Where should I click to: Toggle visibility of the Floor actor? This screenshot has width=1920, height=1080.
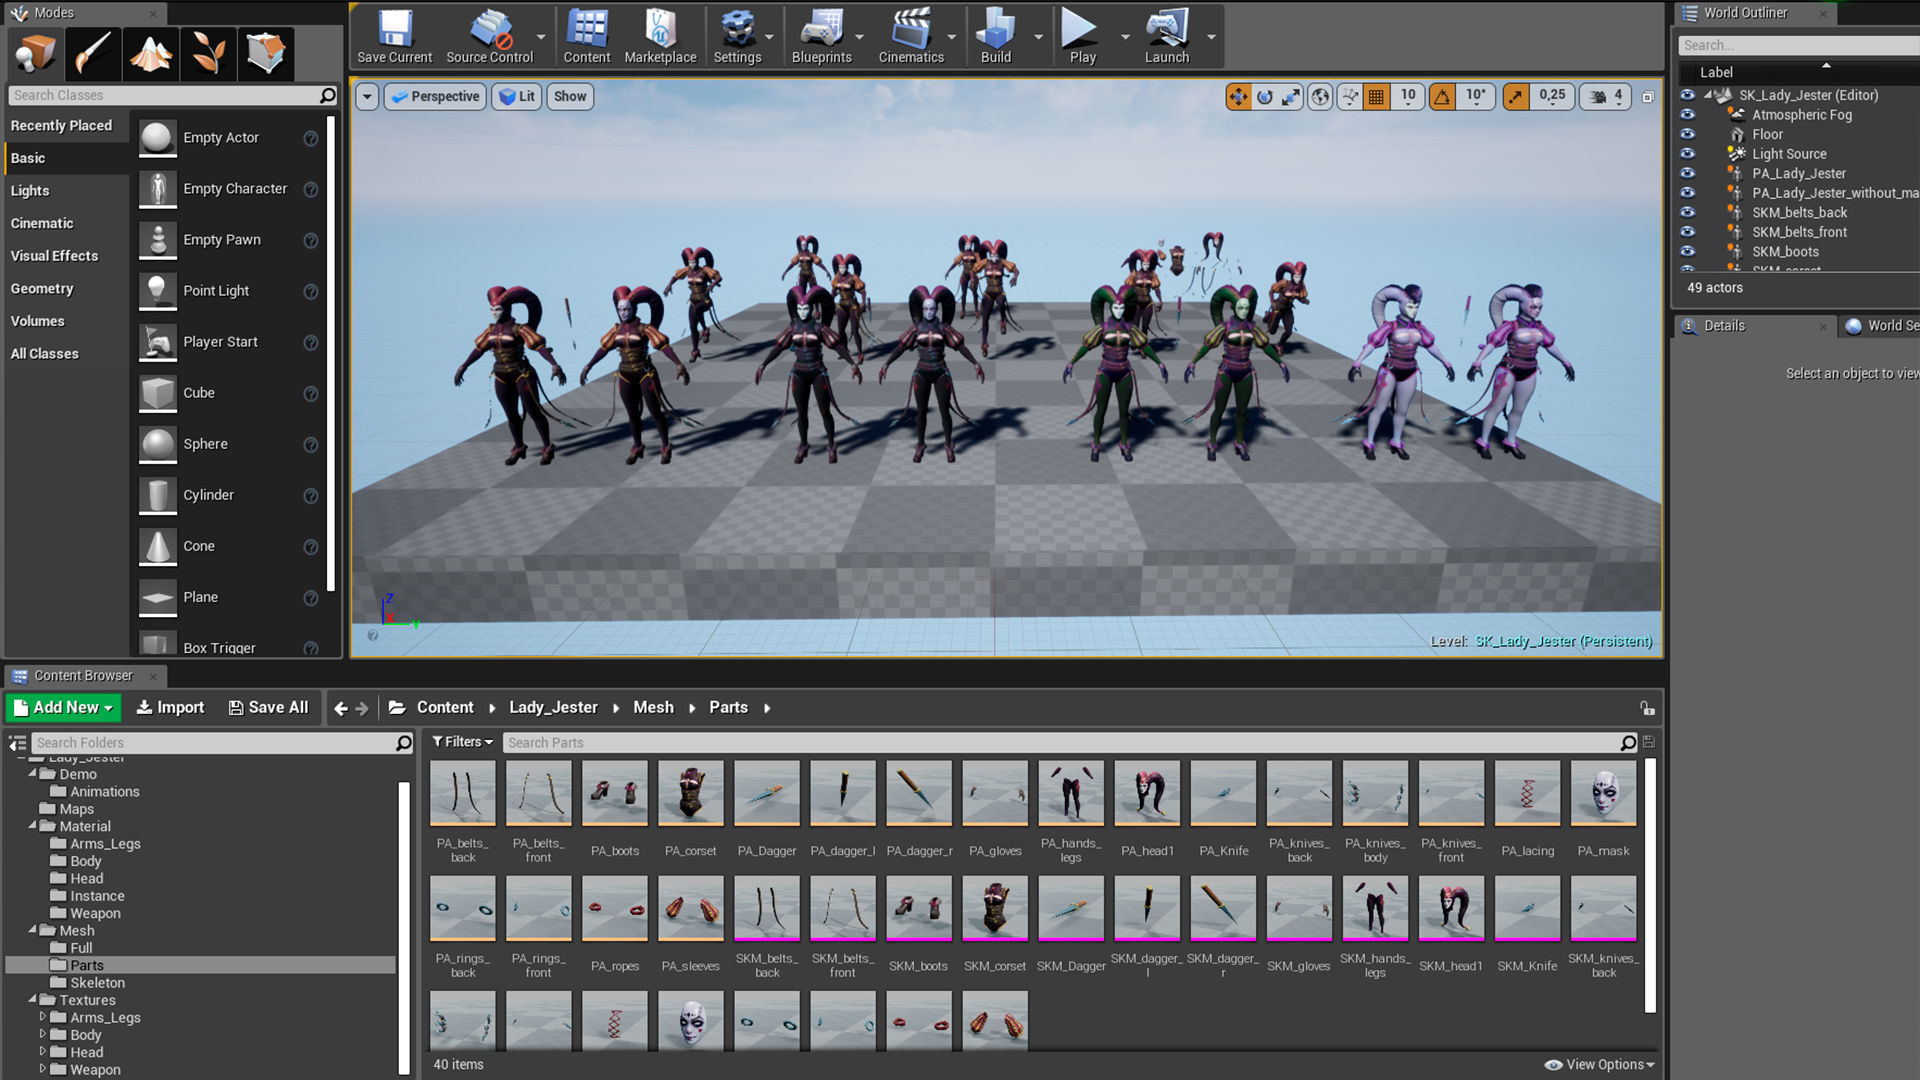(1688, 134)
